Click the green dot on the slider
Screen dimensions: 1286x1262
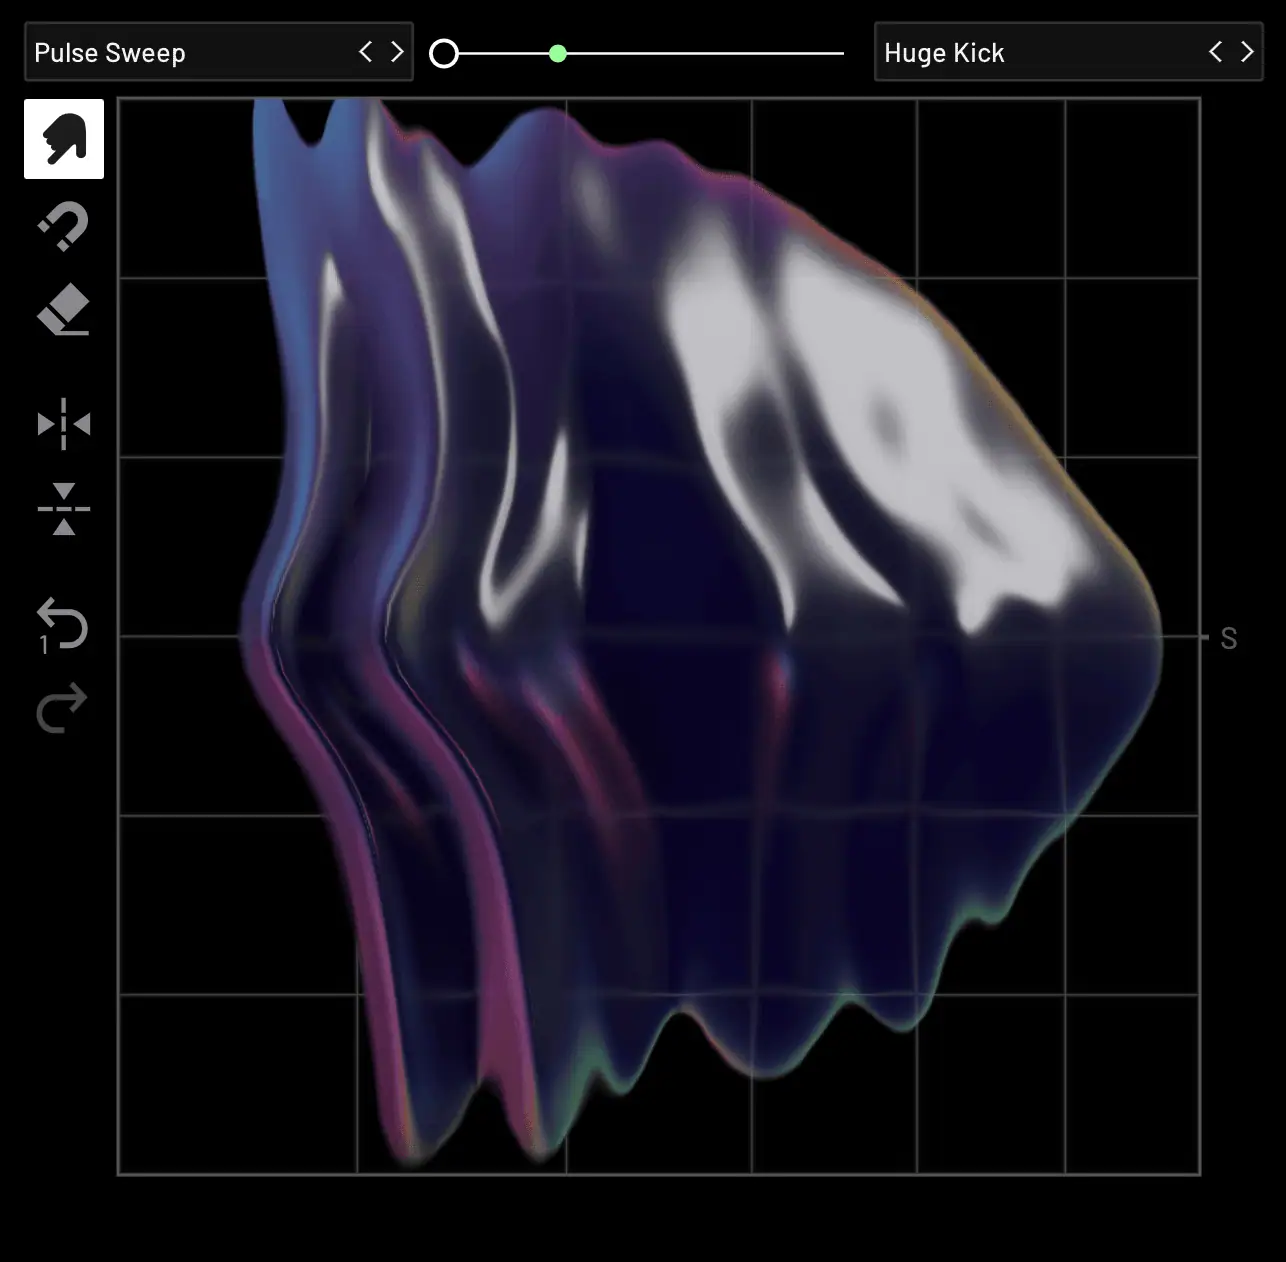(x=558, y=54)
